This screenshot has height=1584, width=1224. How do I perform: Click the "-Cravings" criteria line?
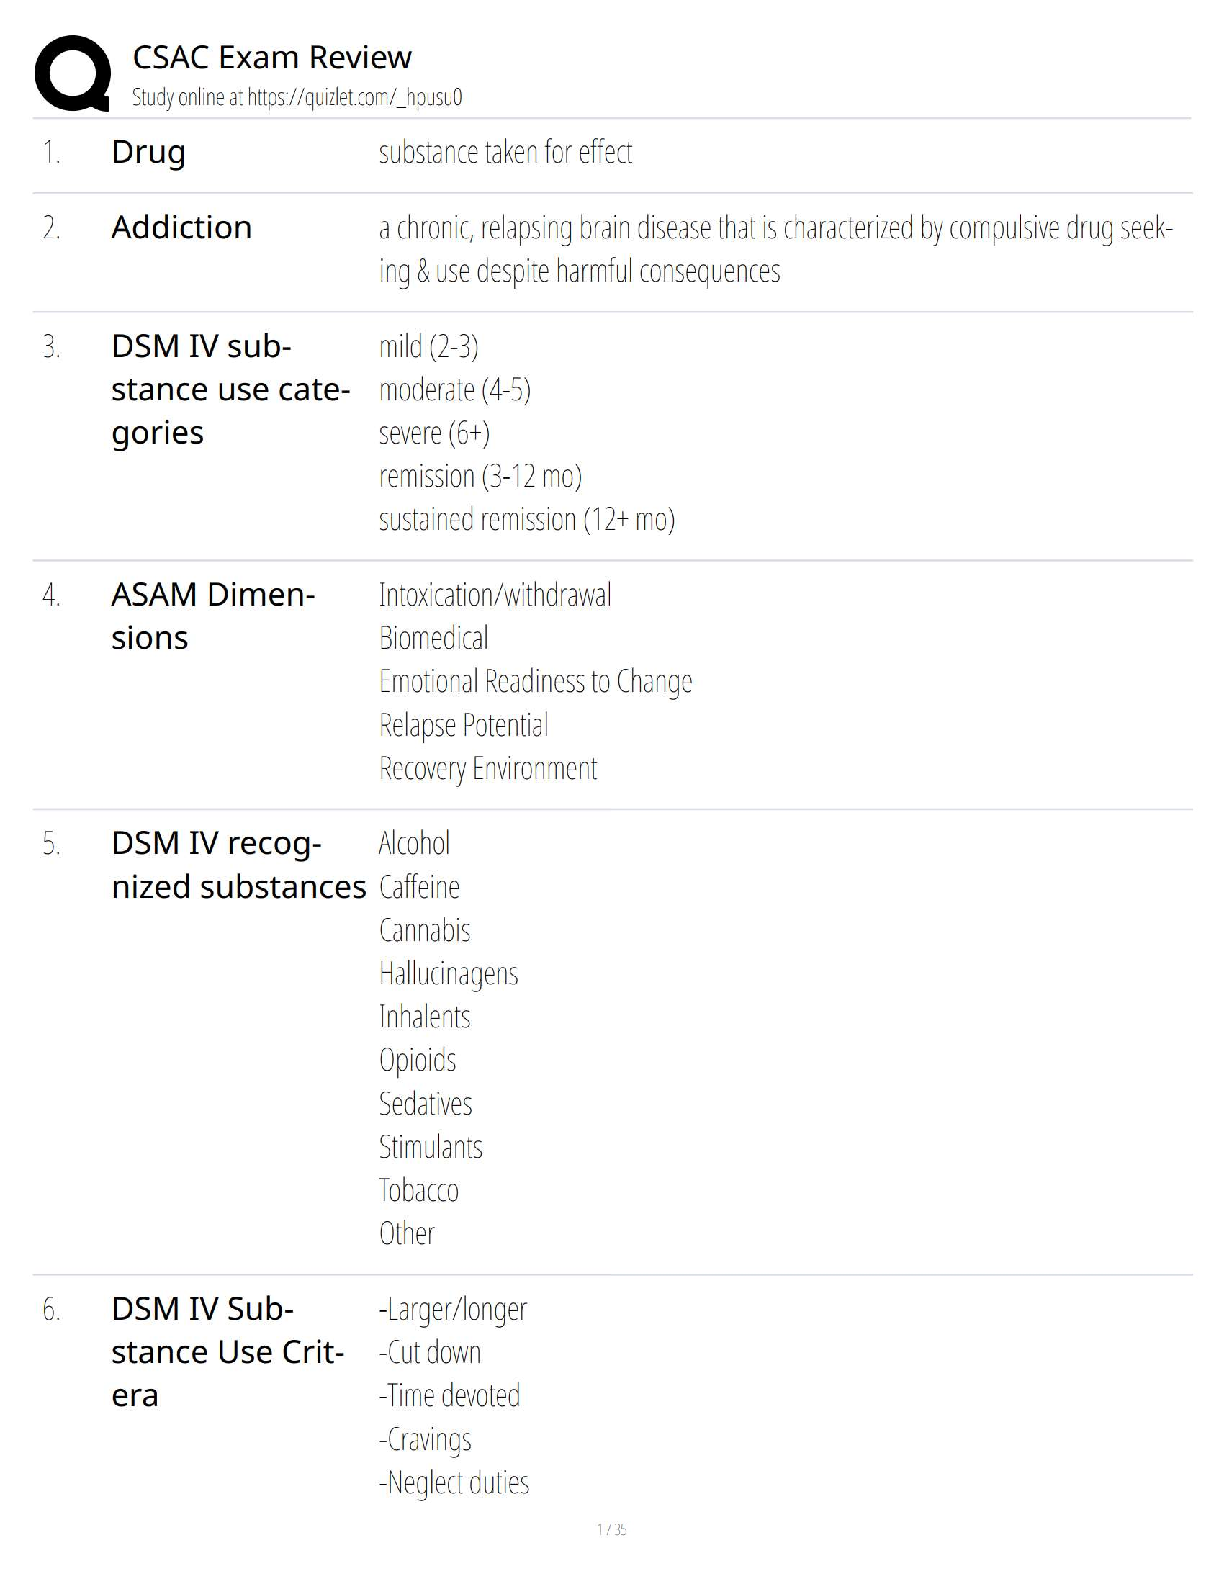pos(425,1439)
